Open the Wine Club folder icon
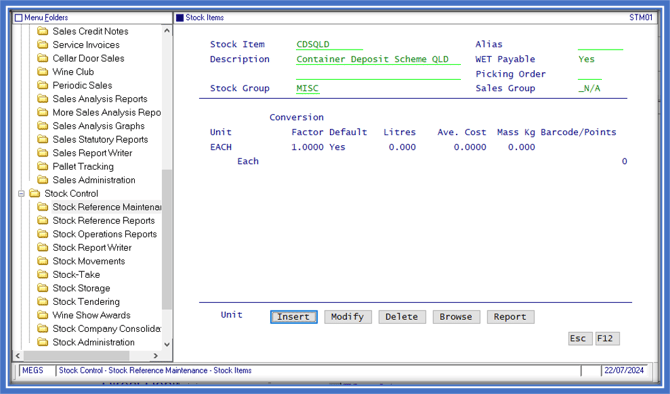The height and width of the screenshot is (394, 670). coord(42,71)
